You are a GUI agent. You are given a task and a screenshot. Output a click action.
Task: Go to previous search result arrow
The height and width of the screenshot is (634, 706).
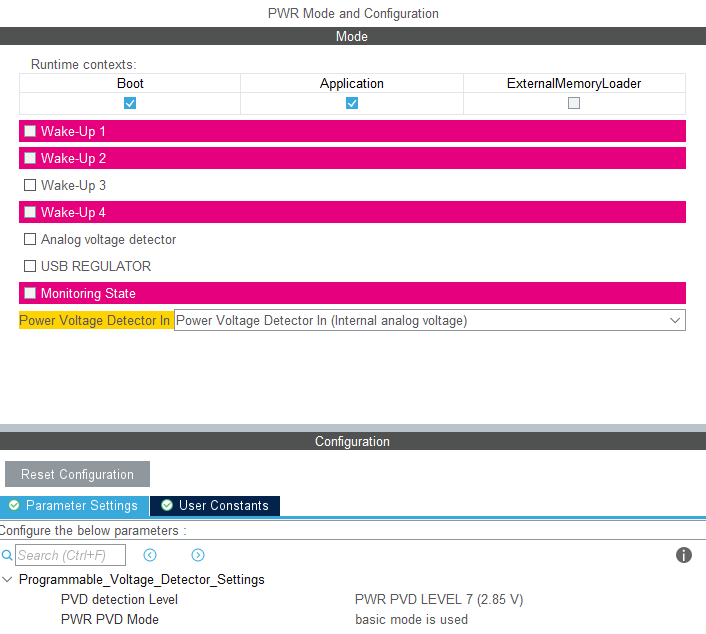point(150,555)
